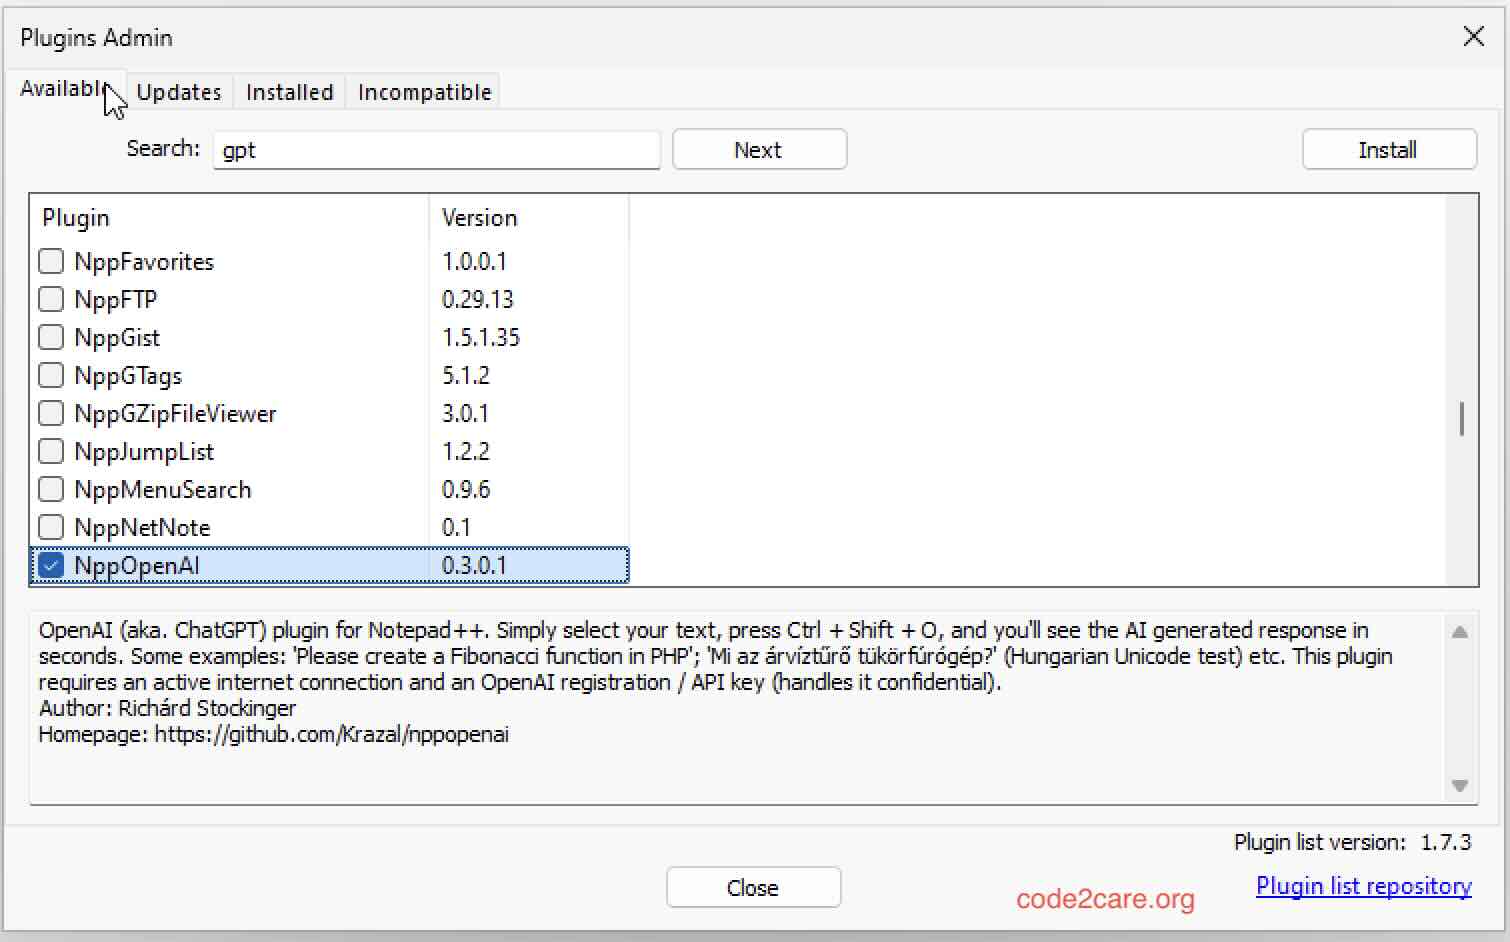
Task: View the Incompatible plugins tab
Action: [x=424, y=91]
